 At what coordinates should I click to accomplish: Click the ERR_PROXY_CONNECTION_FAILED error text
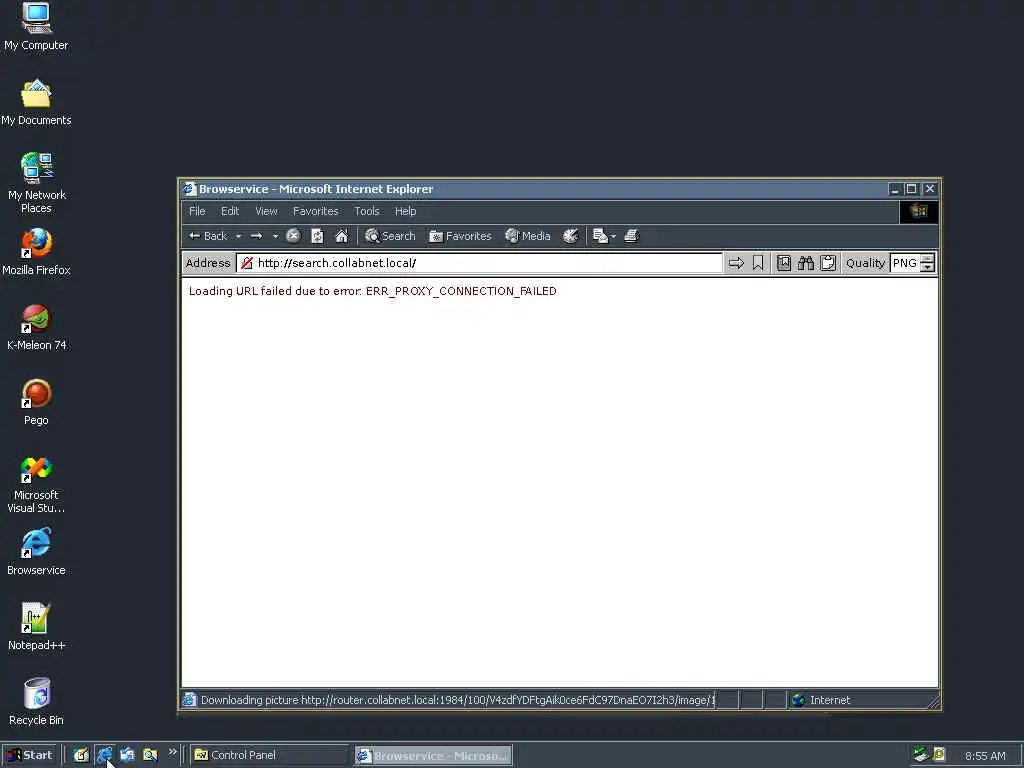(461, 291)
